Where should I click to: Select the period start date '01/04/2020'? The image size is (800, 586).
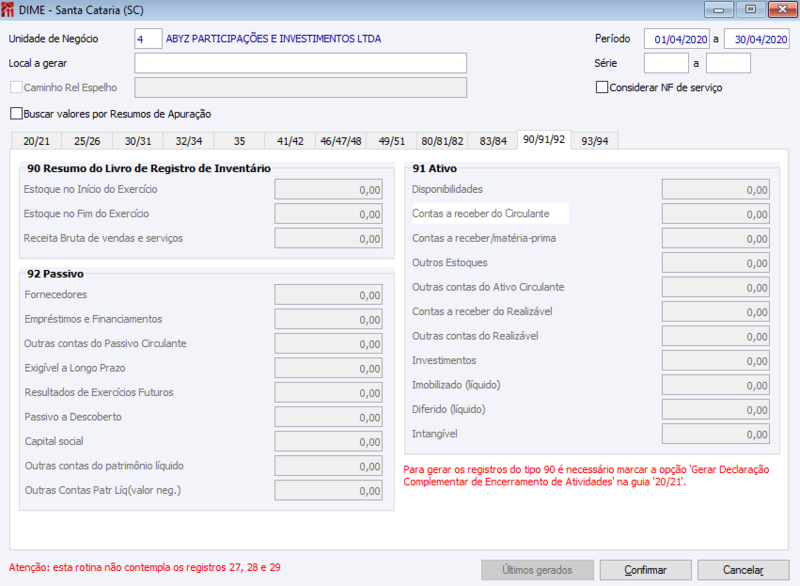tap(676, 37)
